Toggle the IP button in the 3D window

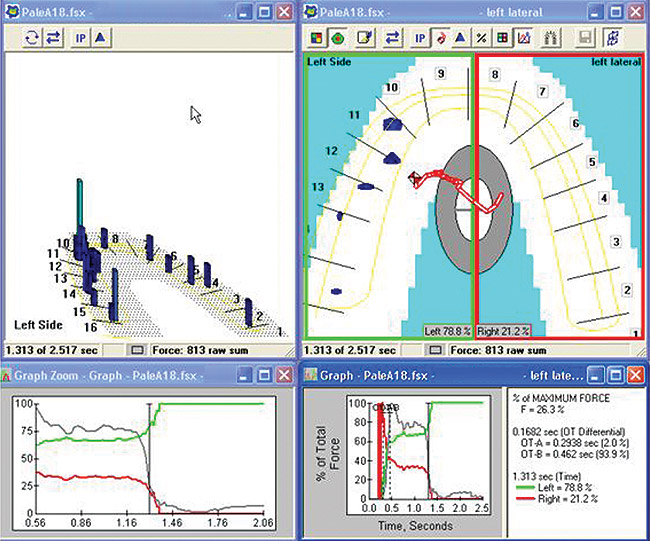82,37
